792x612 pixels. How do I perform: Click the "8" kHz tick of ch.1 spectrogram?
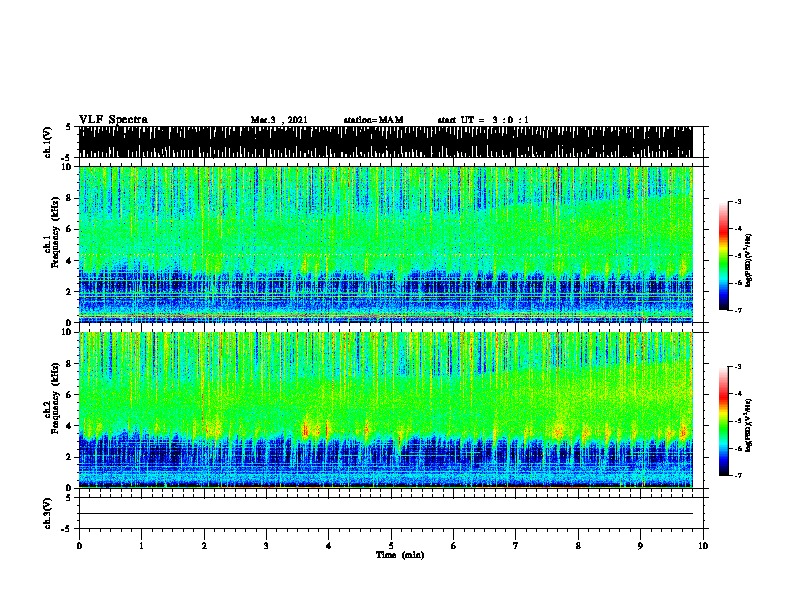[x=69, y=198]
